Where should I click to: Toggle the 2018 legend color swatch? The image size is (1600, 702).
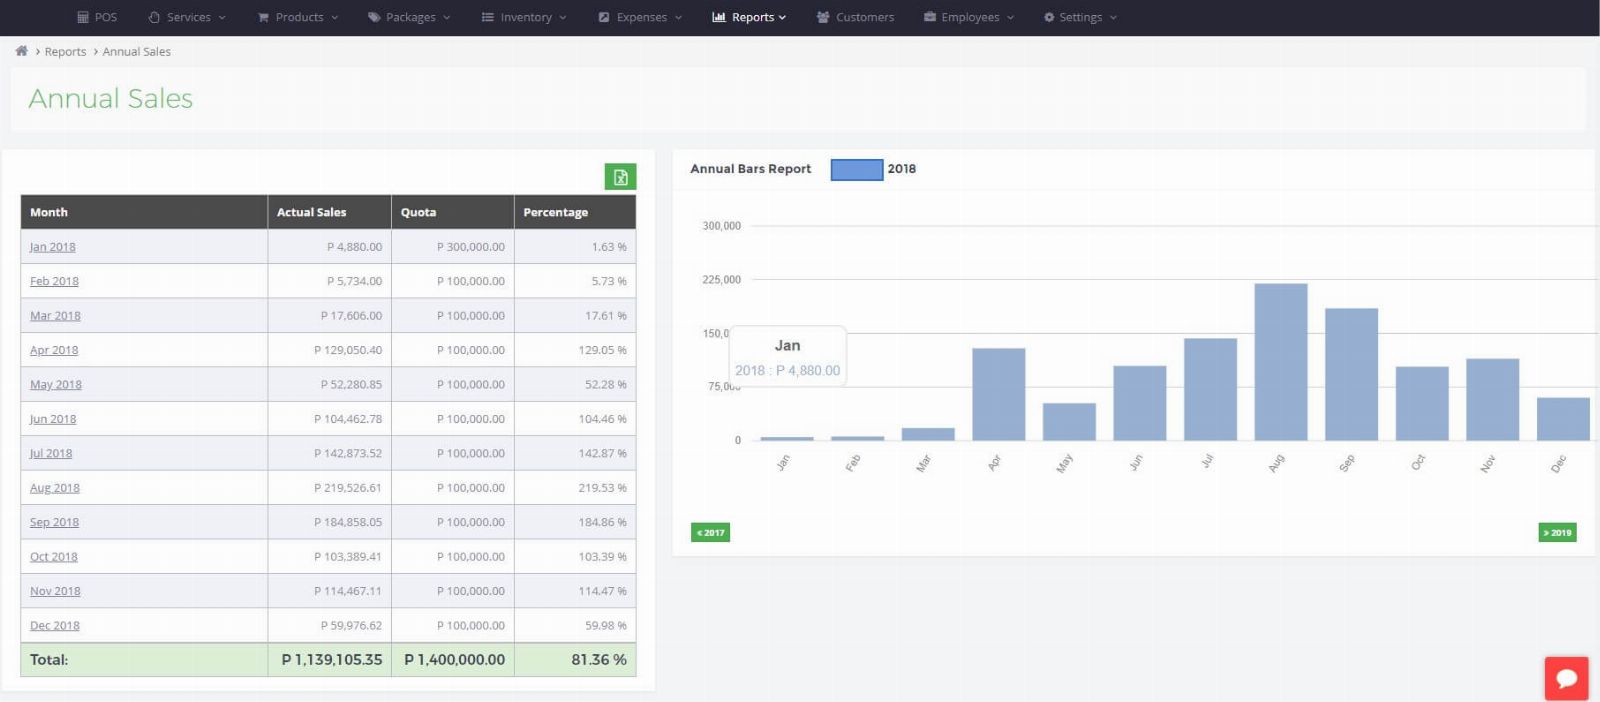point(857,169)
